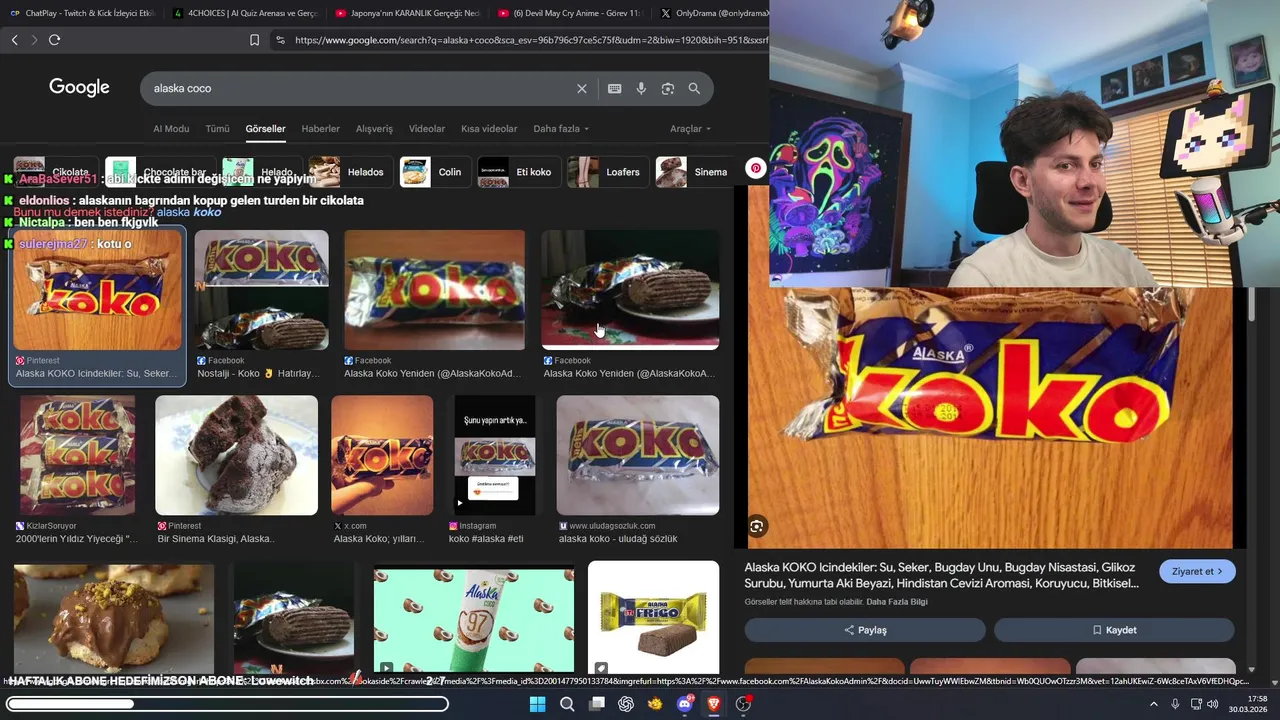Open Instagram 'koko #alaska #eti' result
This screenshot has width=1280, height=720.
(x=495, y=455)
